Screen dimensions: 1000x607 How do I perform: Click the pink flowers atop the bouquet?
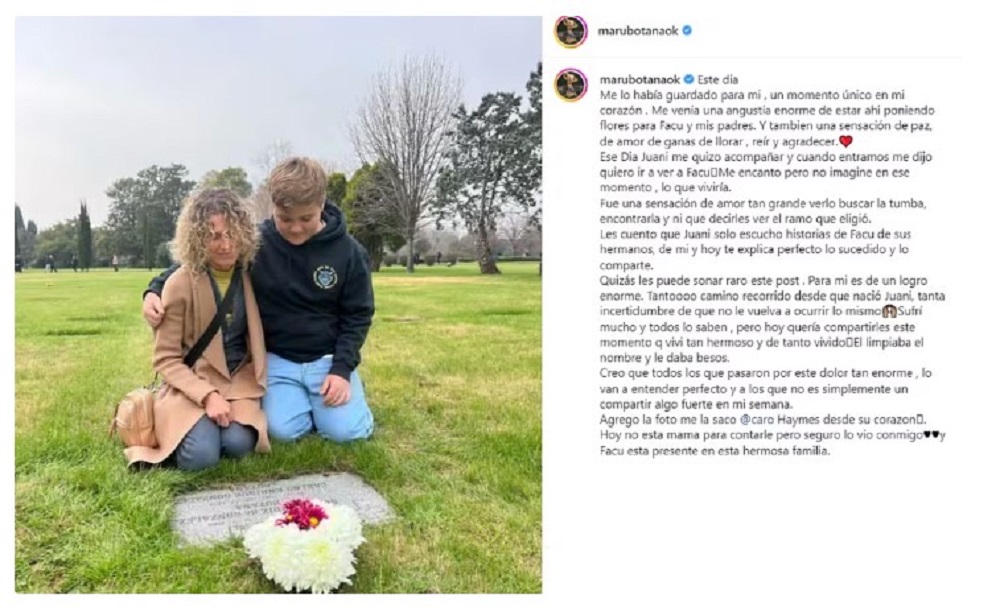tap(302, 513)
